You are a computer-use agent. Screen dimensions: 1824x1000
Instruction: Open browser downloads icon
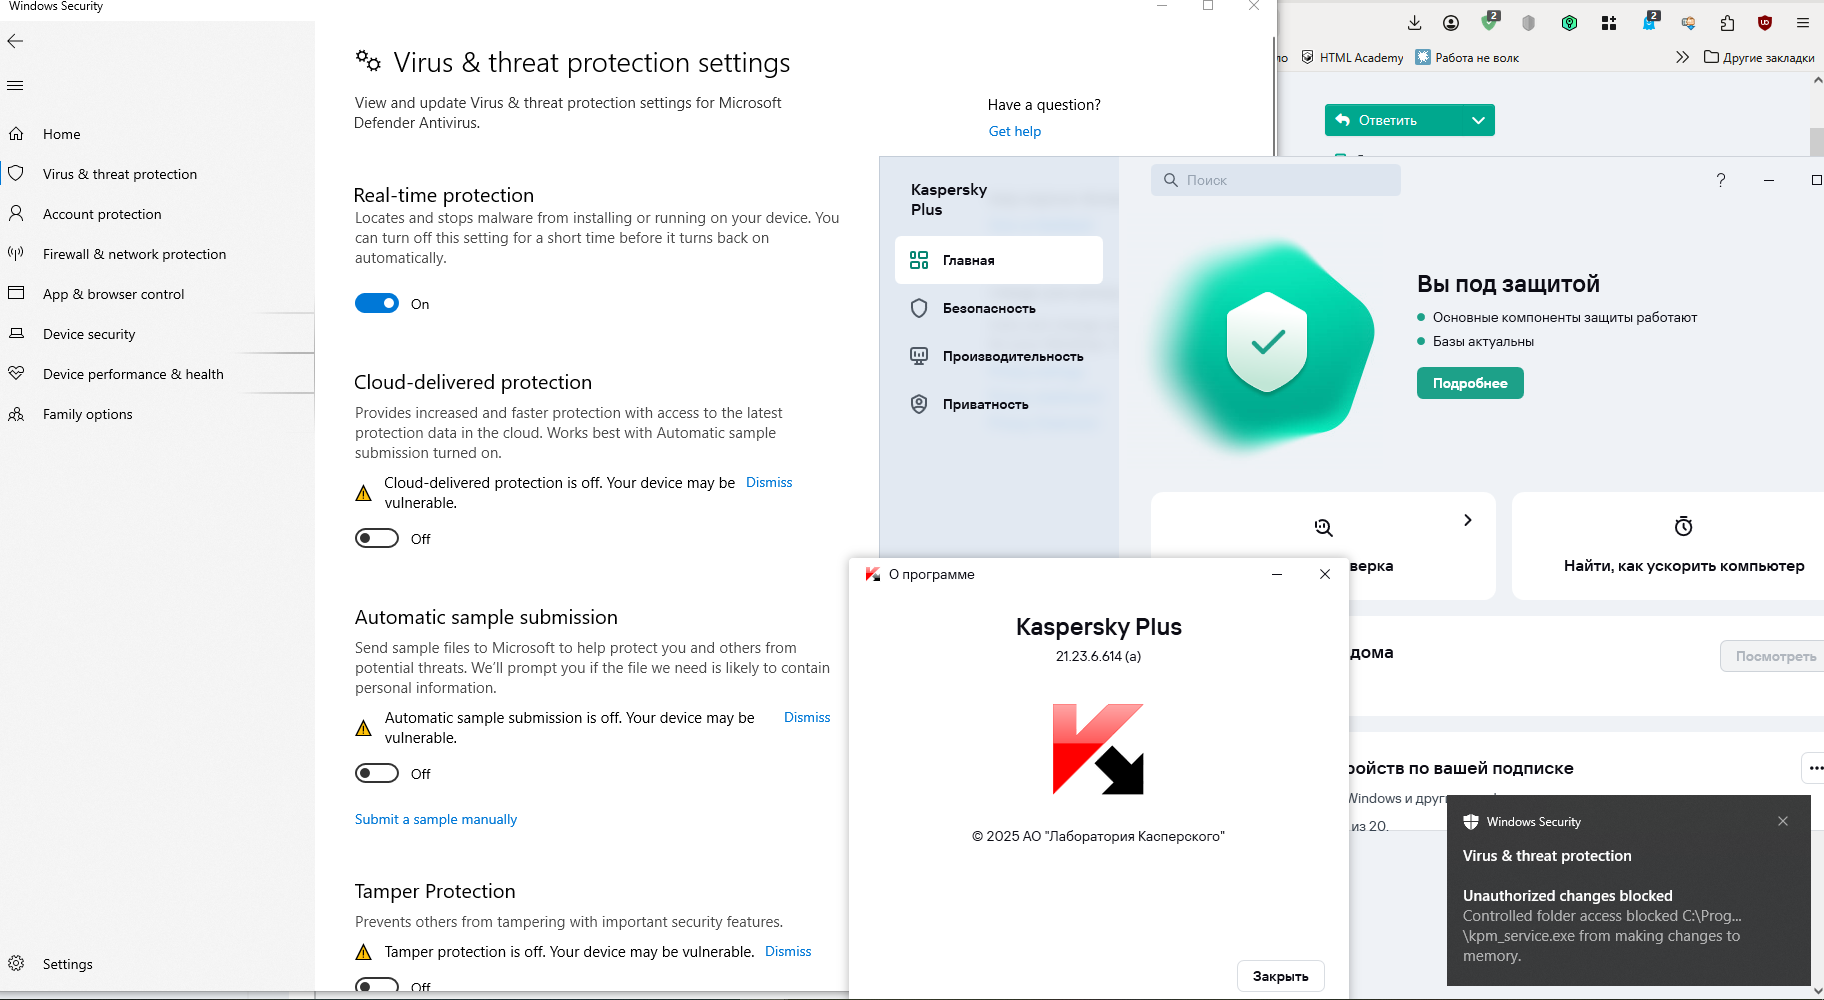tap(1414, 23)
